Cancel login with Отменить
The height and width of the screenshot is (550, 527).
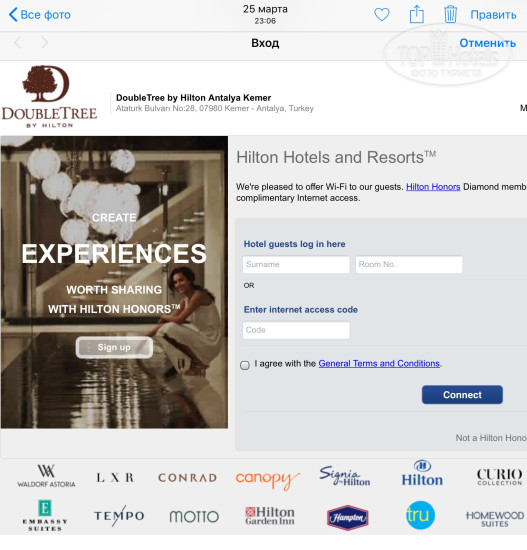click(x=487, y=43)
